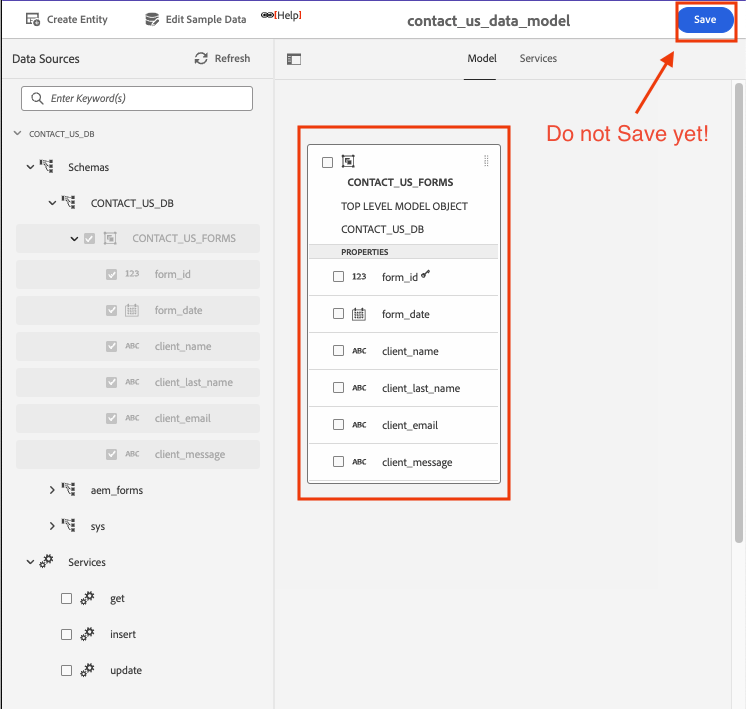The height and width of the screenshot is (709, 746).
Task: Switch to the Model tab
Action: click(x=481, y=59)
